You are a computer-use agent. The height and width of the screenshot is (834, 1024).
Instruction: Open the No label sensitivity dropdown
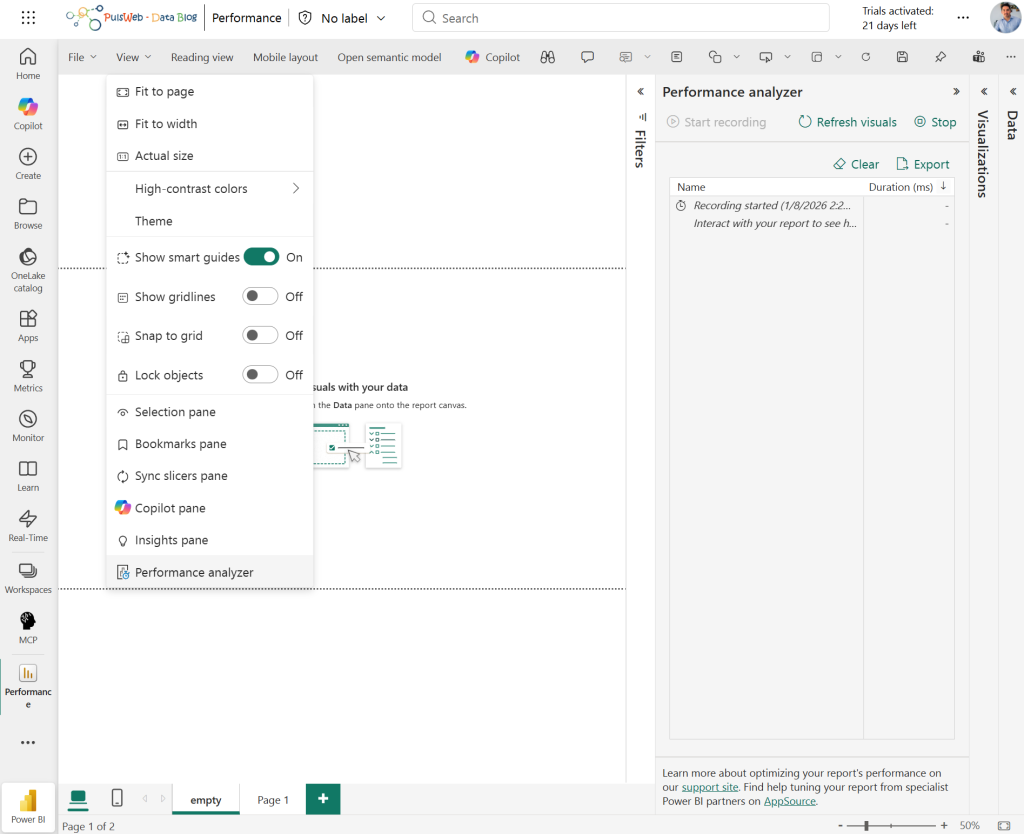pyautogui.click(x=342, y=18)
